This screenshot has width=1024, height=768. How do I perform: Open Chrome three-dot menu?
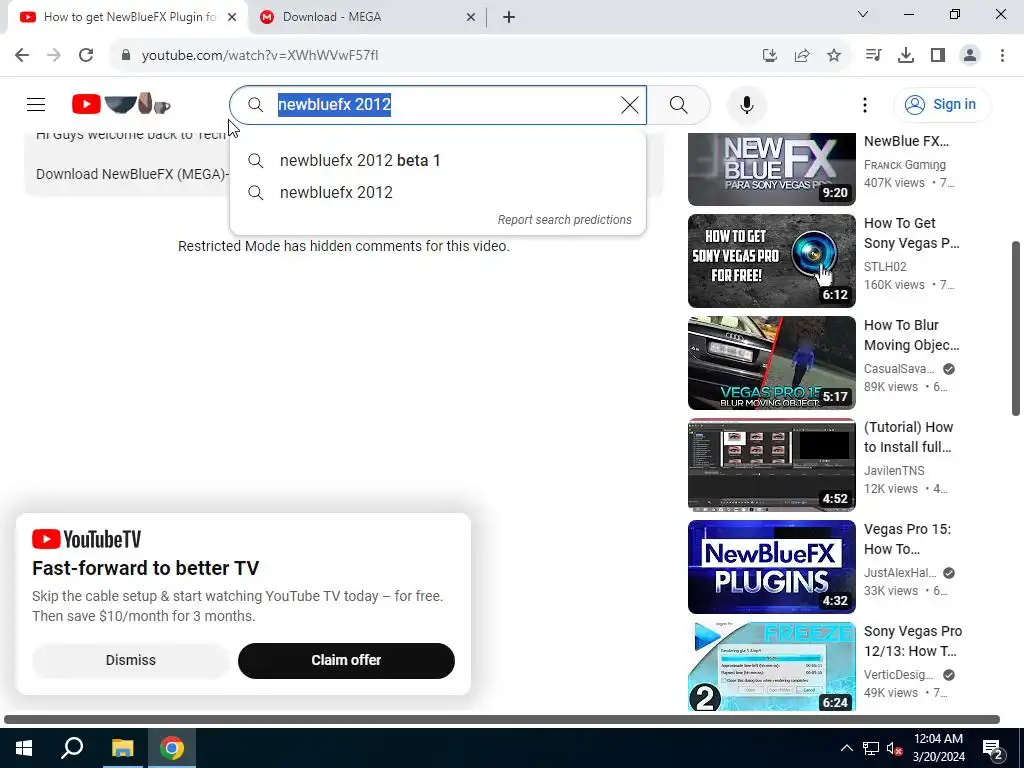point(1002,56)
